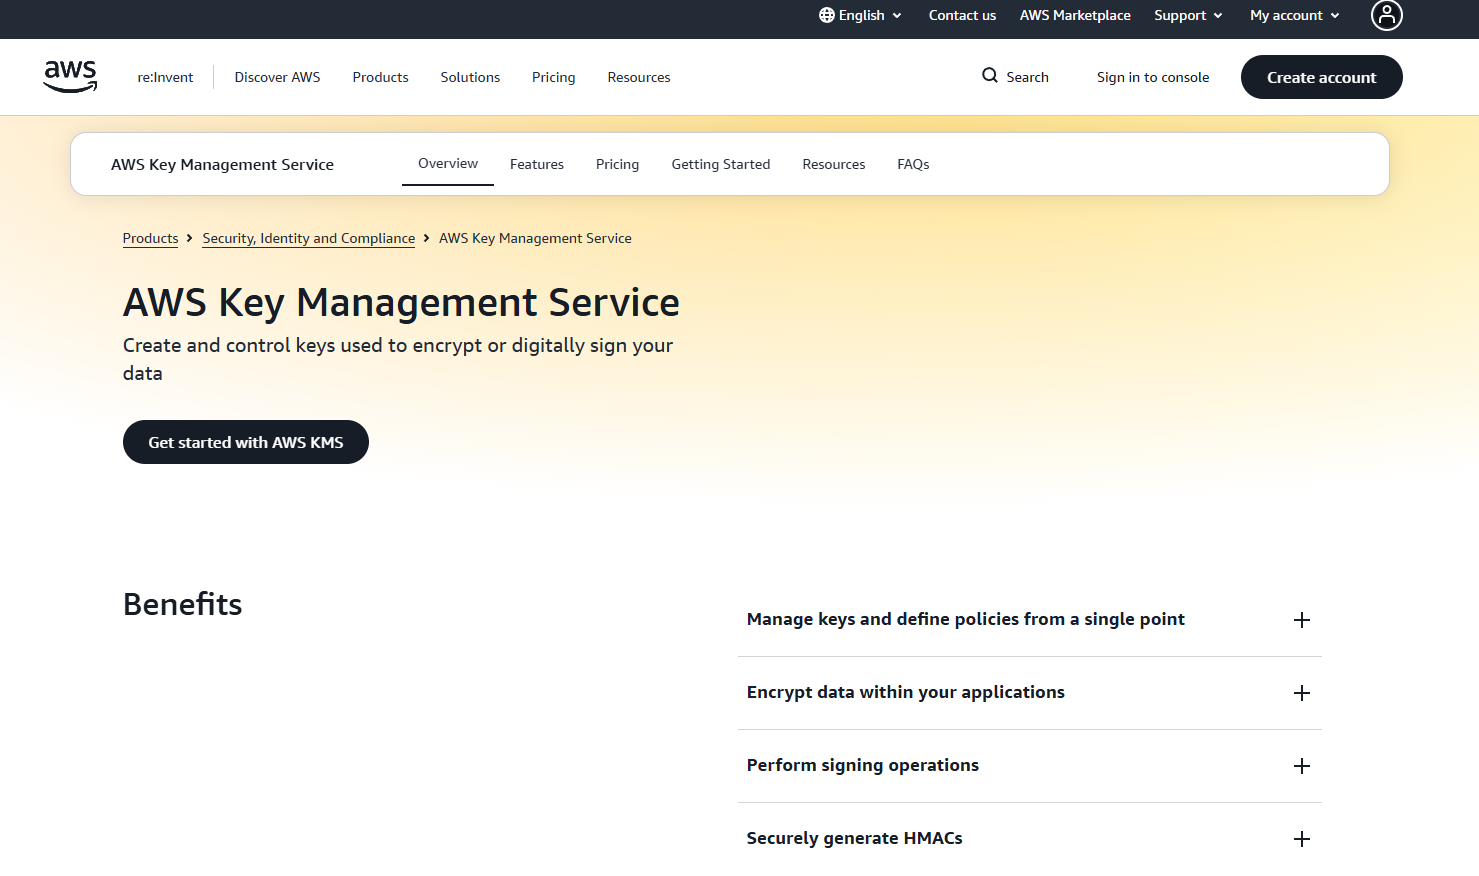Click Create account button

[1322, 77]
